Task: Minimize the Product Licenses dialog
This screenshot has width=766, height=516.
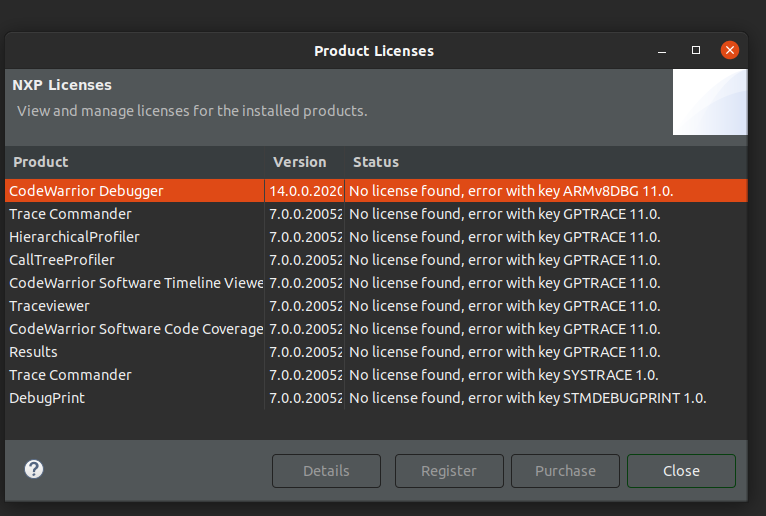Action: coord(662,50)
